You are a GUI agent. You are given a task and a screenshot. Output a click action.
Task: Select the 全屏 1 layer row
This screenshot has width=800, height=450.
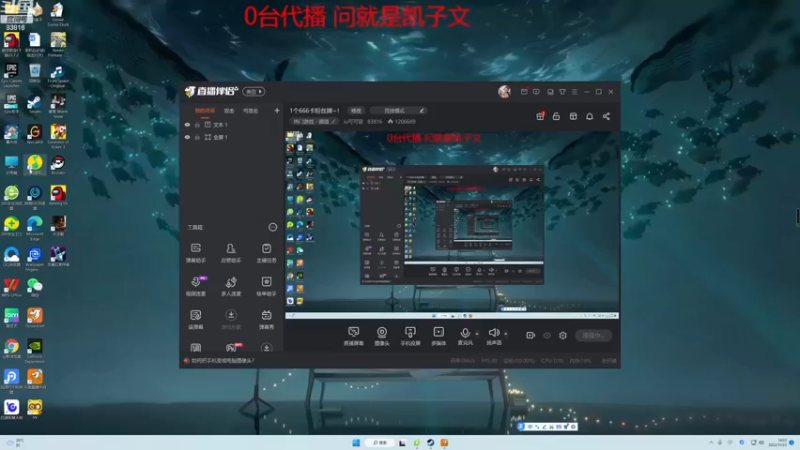(232, 137)
